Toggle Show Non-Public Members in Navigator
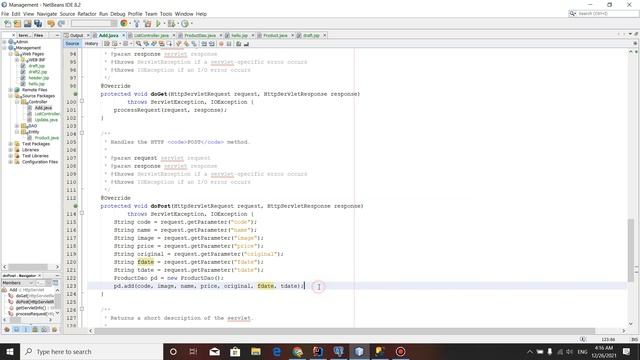Viewport: 640px width, 360px height. coord(35,329)
